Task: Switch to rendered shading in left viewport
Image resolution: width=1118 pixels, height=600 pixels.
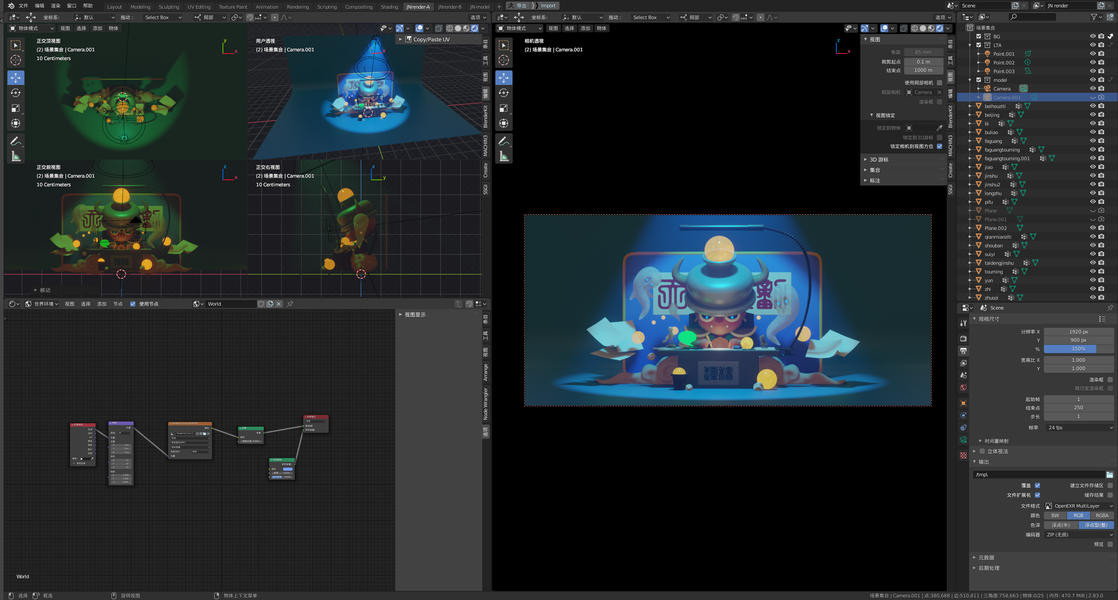Action: (x=475, y=29)
